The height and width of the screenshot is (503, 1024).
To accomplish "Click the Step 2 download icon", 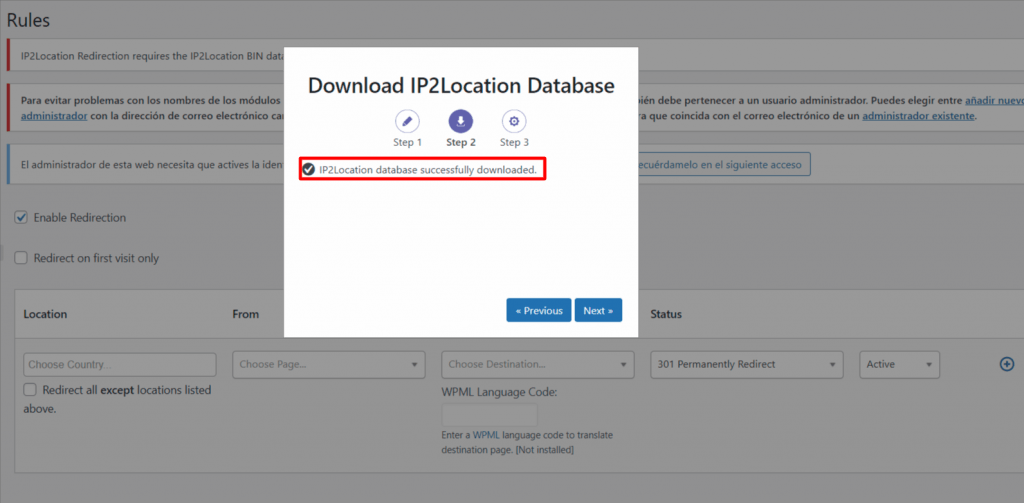I will [x=460, y=122].
